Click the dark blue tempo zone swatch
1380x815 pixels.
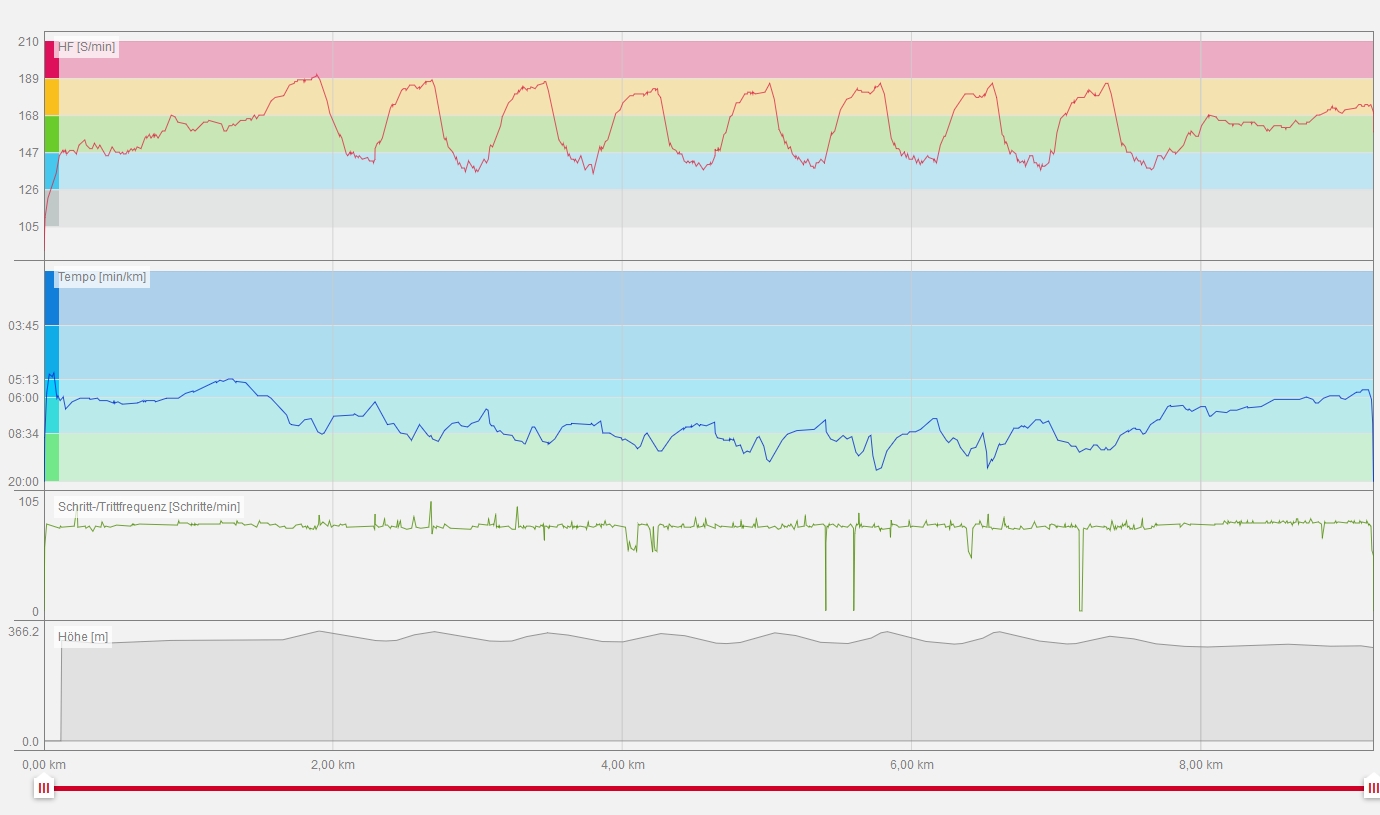click(51, 298)
